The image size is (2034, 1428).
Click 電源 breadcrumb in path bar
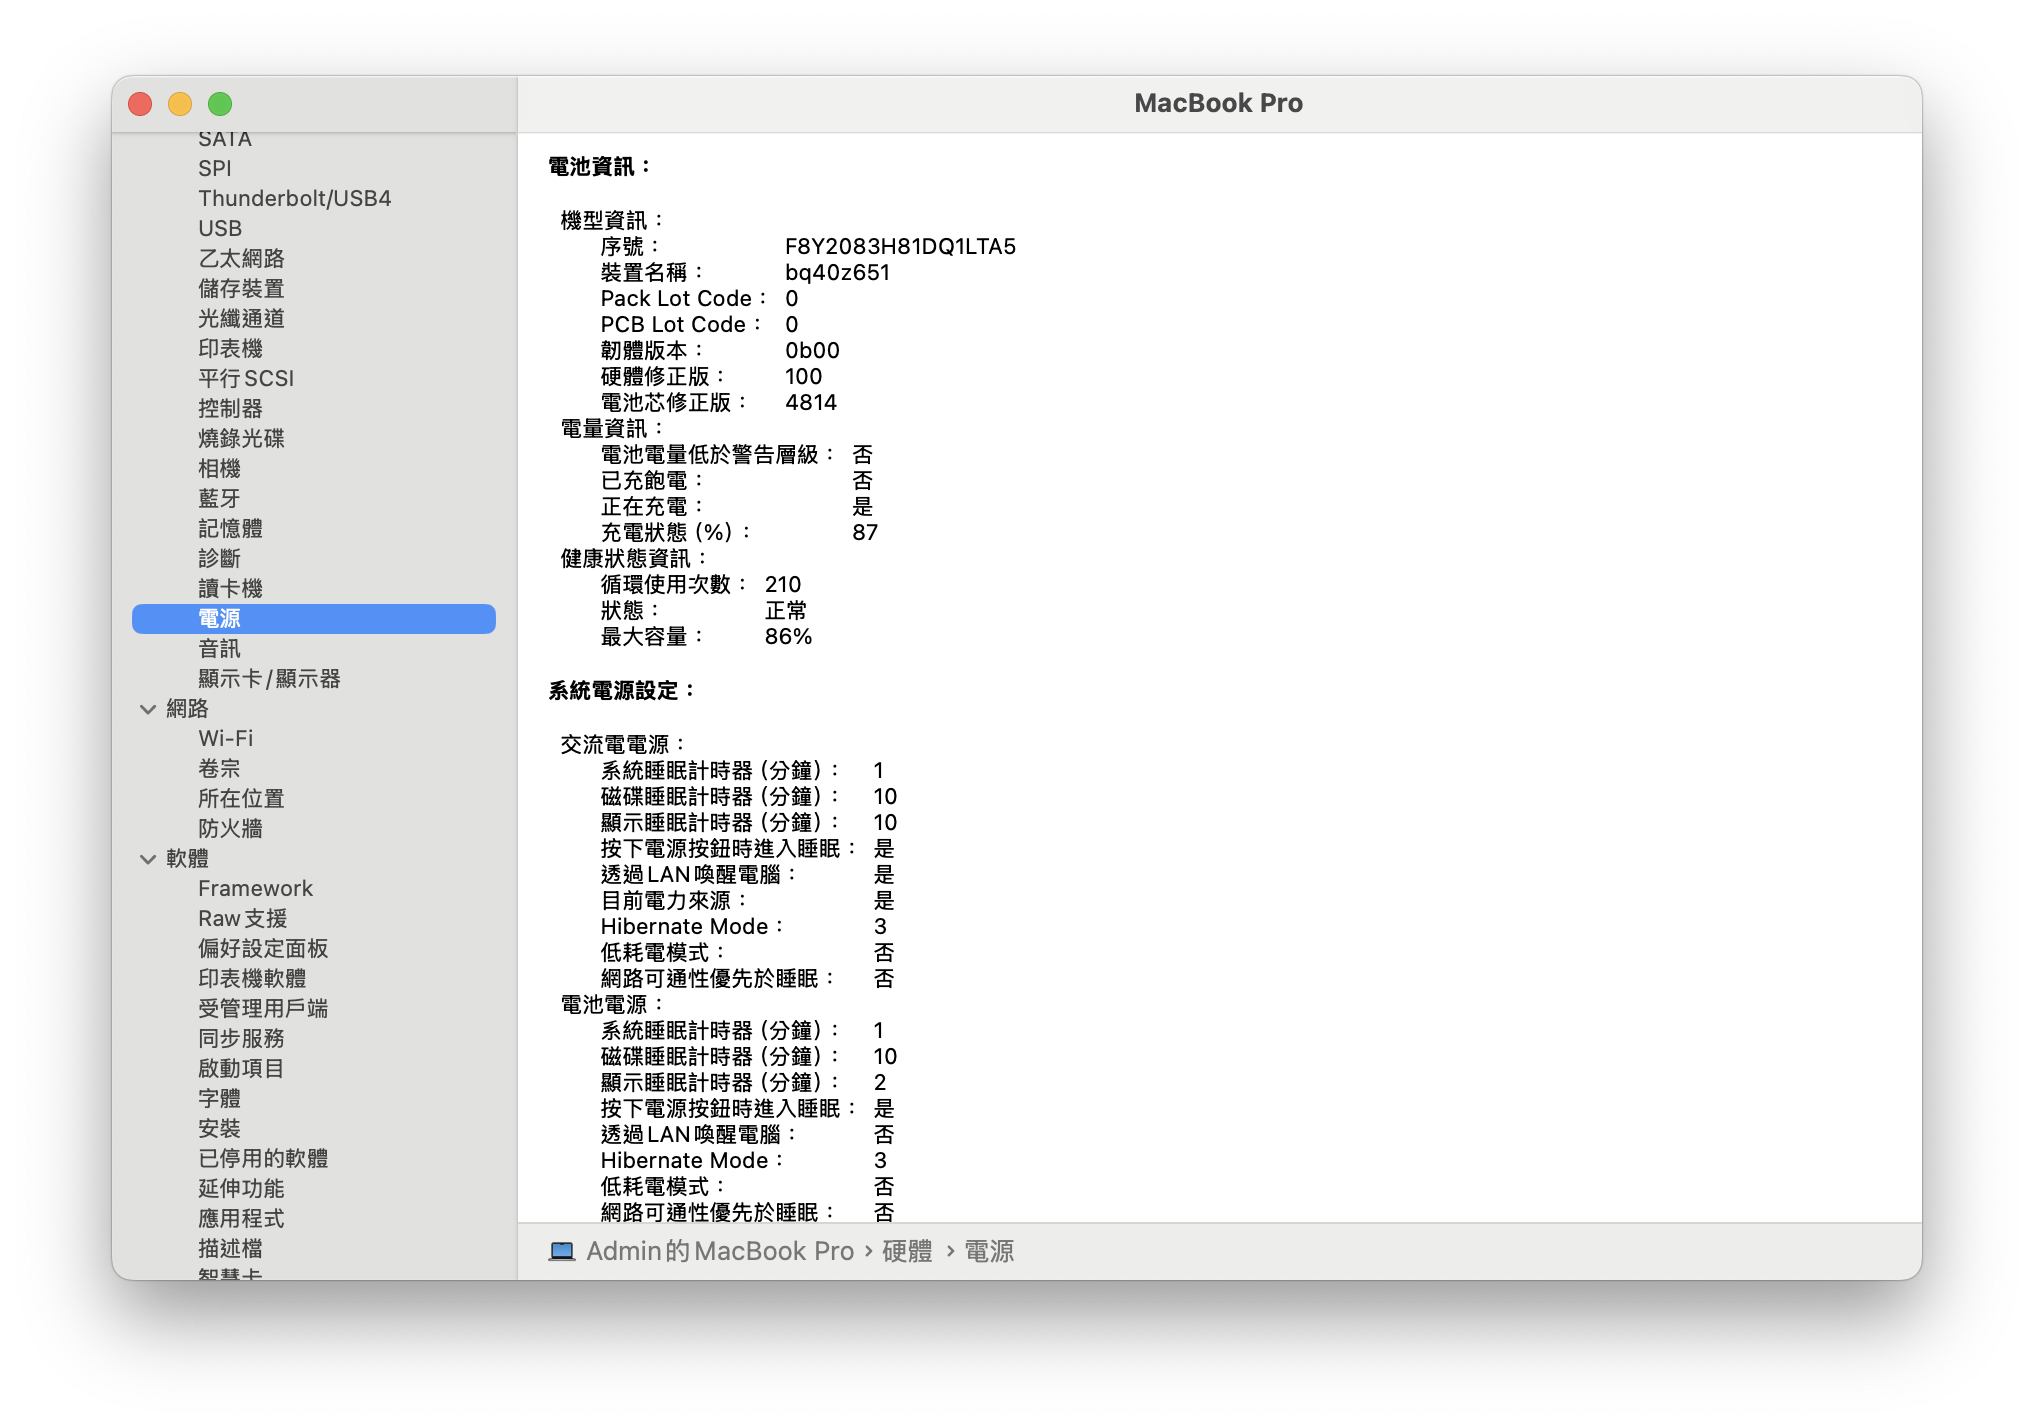[988, 1251]
